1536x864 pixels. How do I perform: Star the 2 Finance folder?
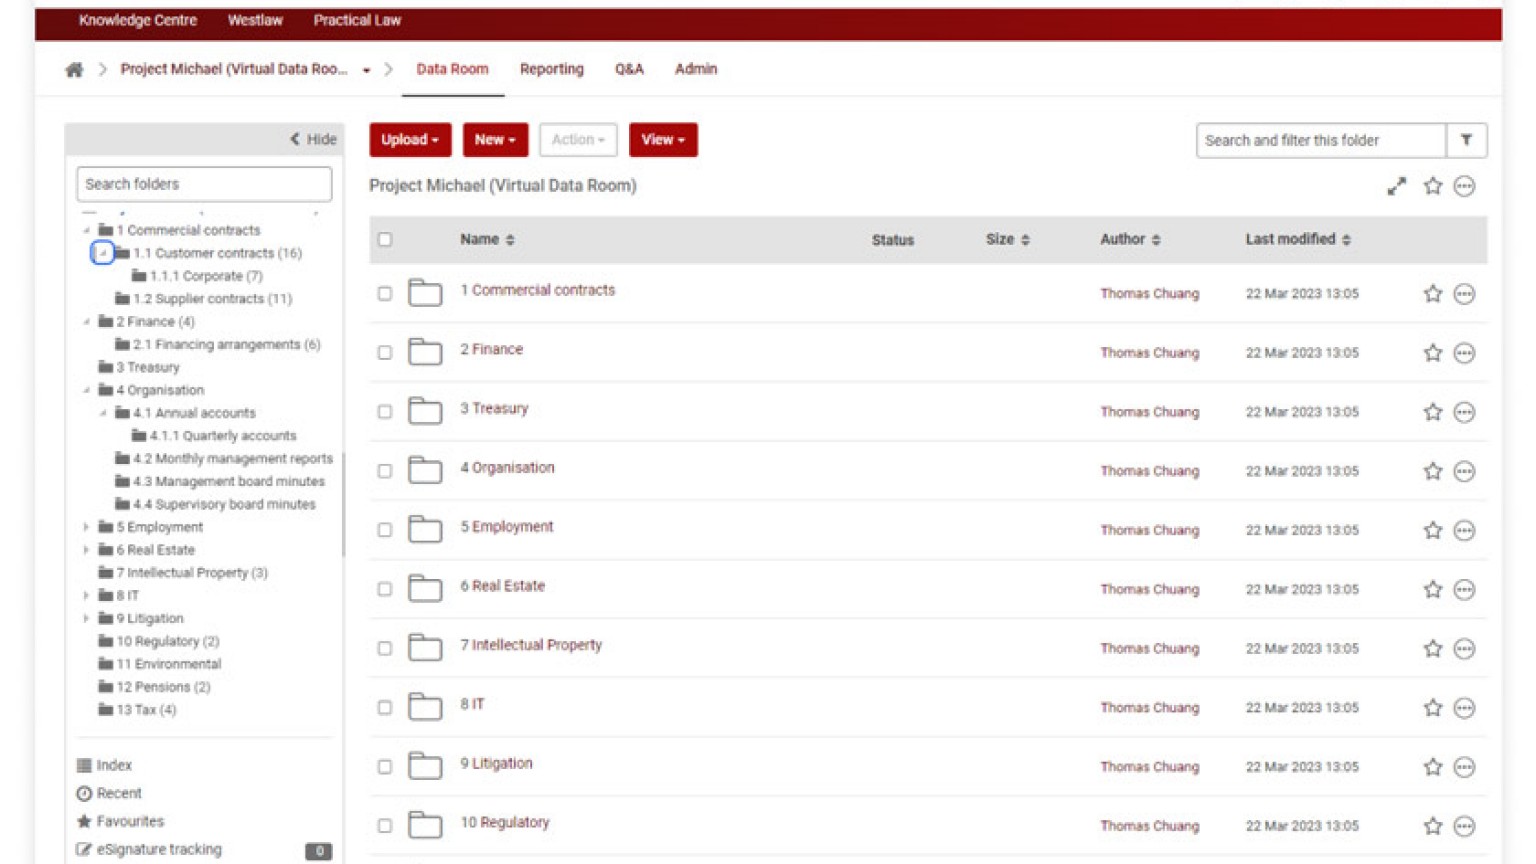pyautogui.click(x=1432, y=353)
